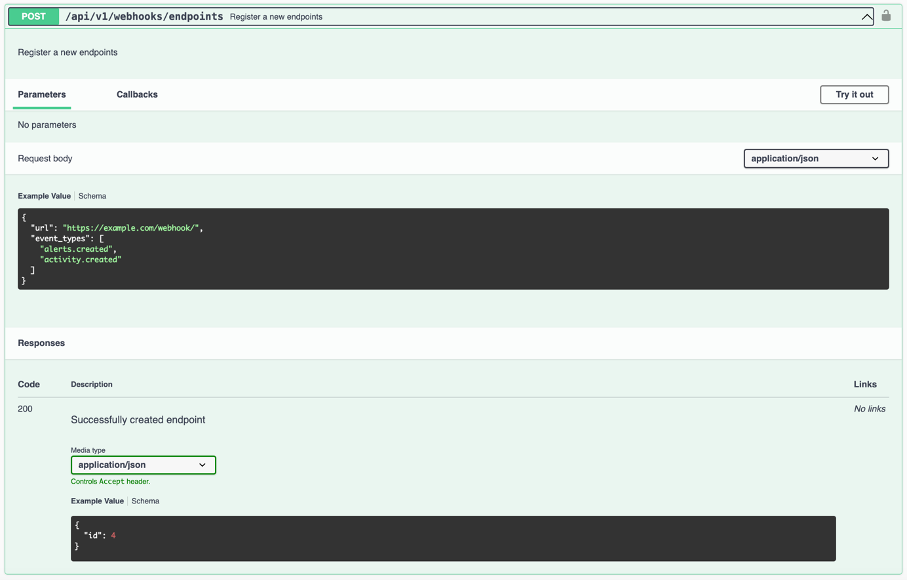Click the "Register a new endpoints" description paragraph
The image size is (908, 580).
pos(67,52)
